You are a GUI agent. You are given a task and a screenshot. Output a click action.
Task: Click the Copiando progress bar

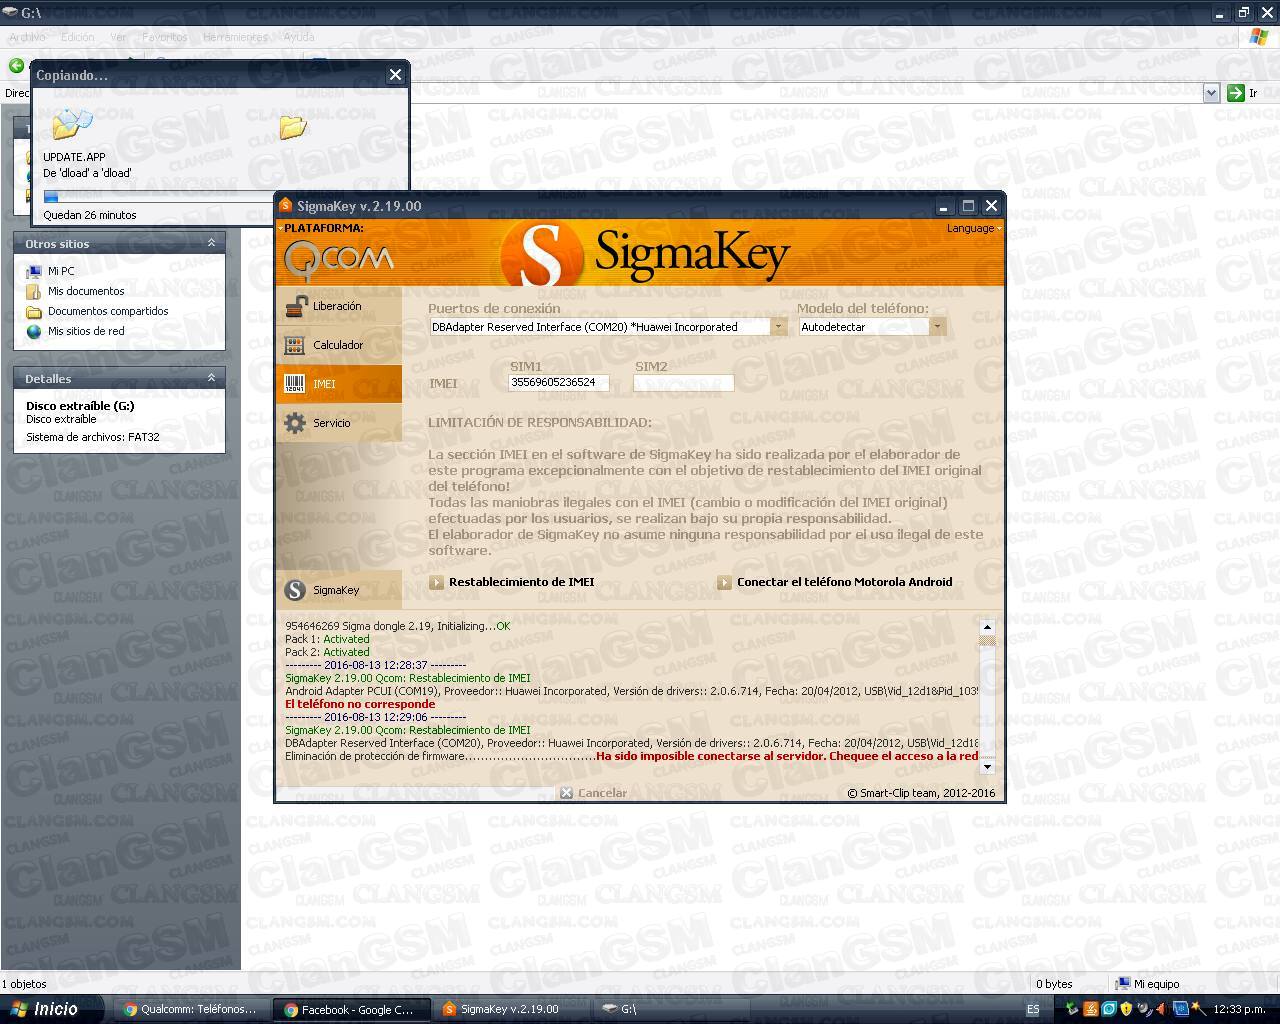click(158, 197)
